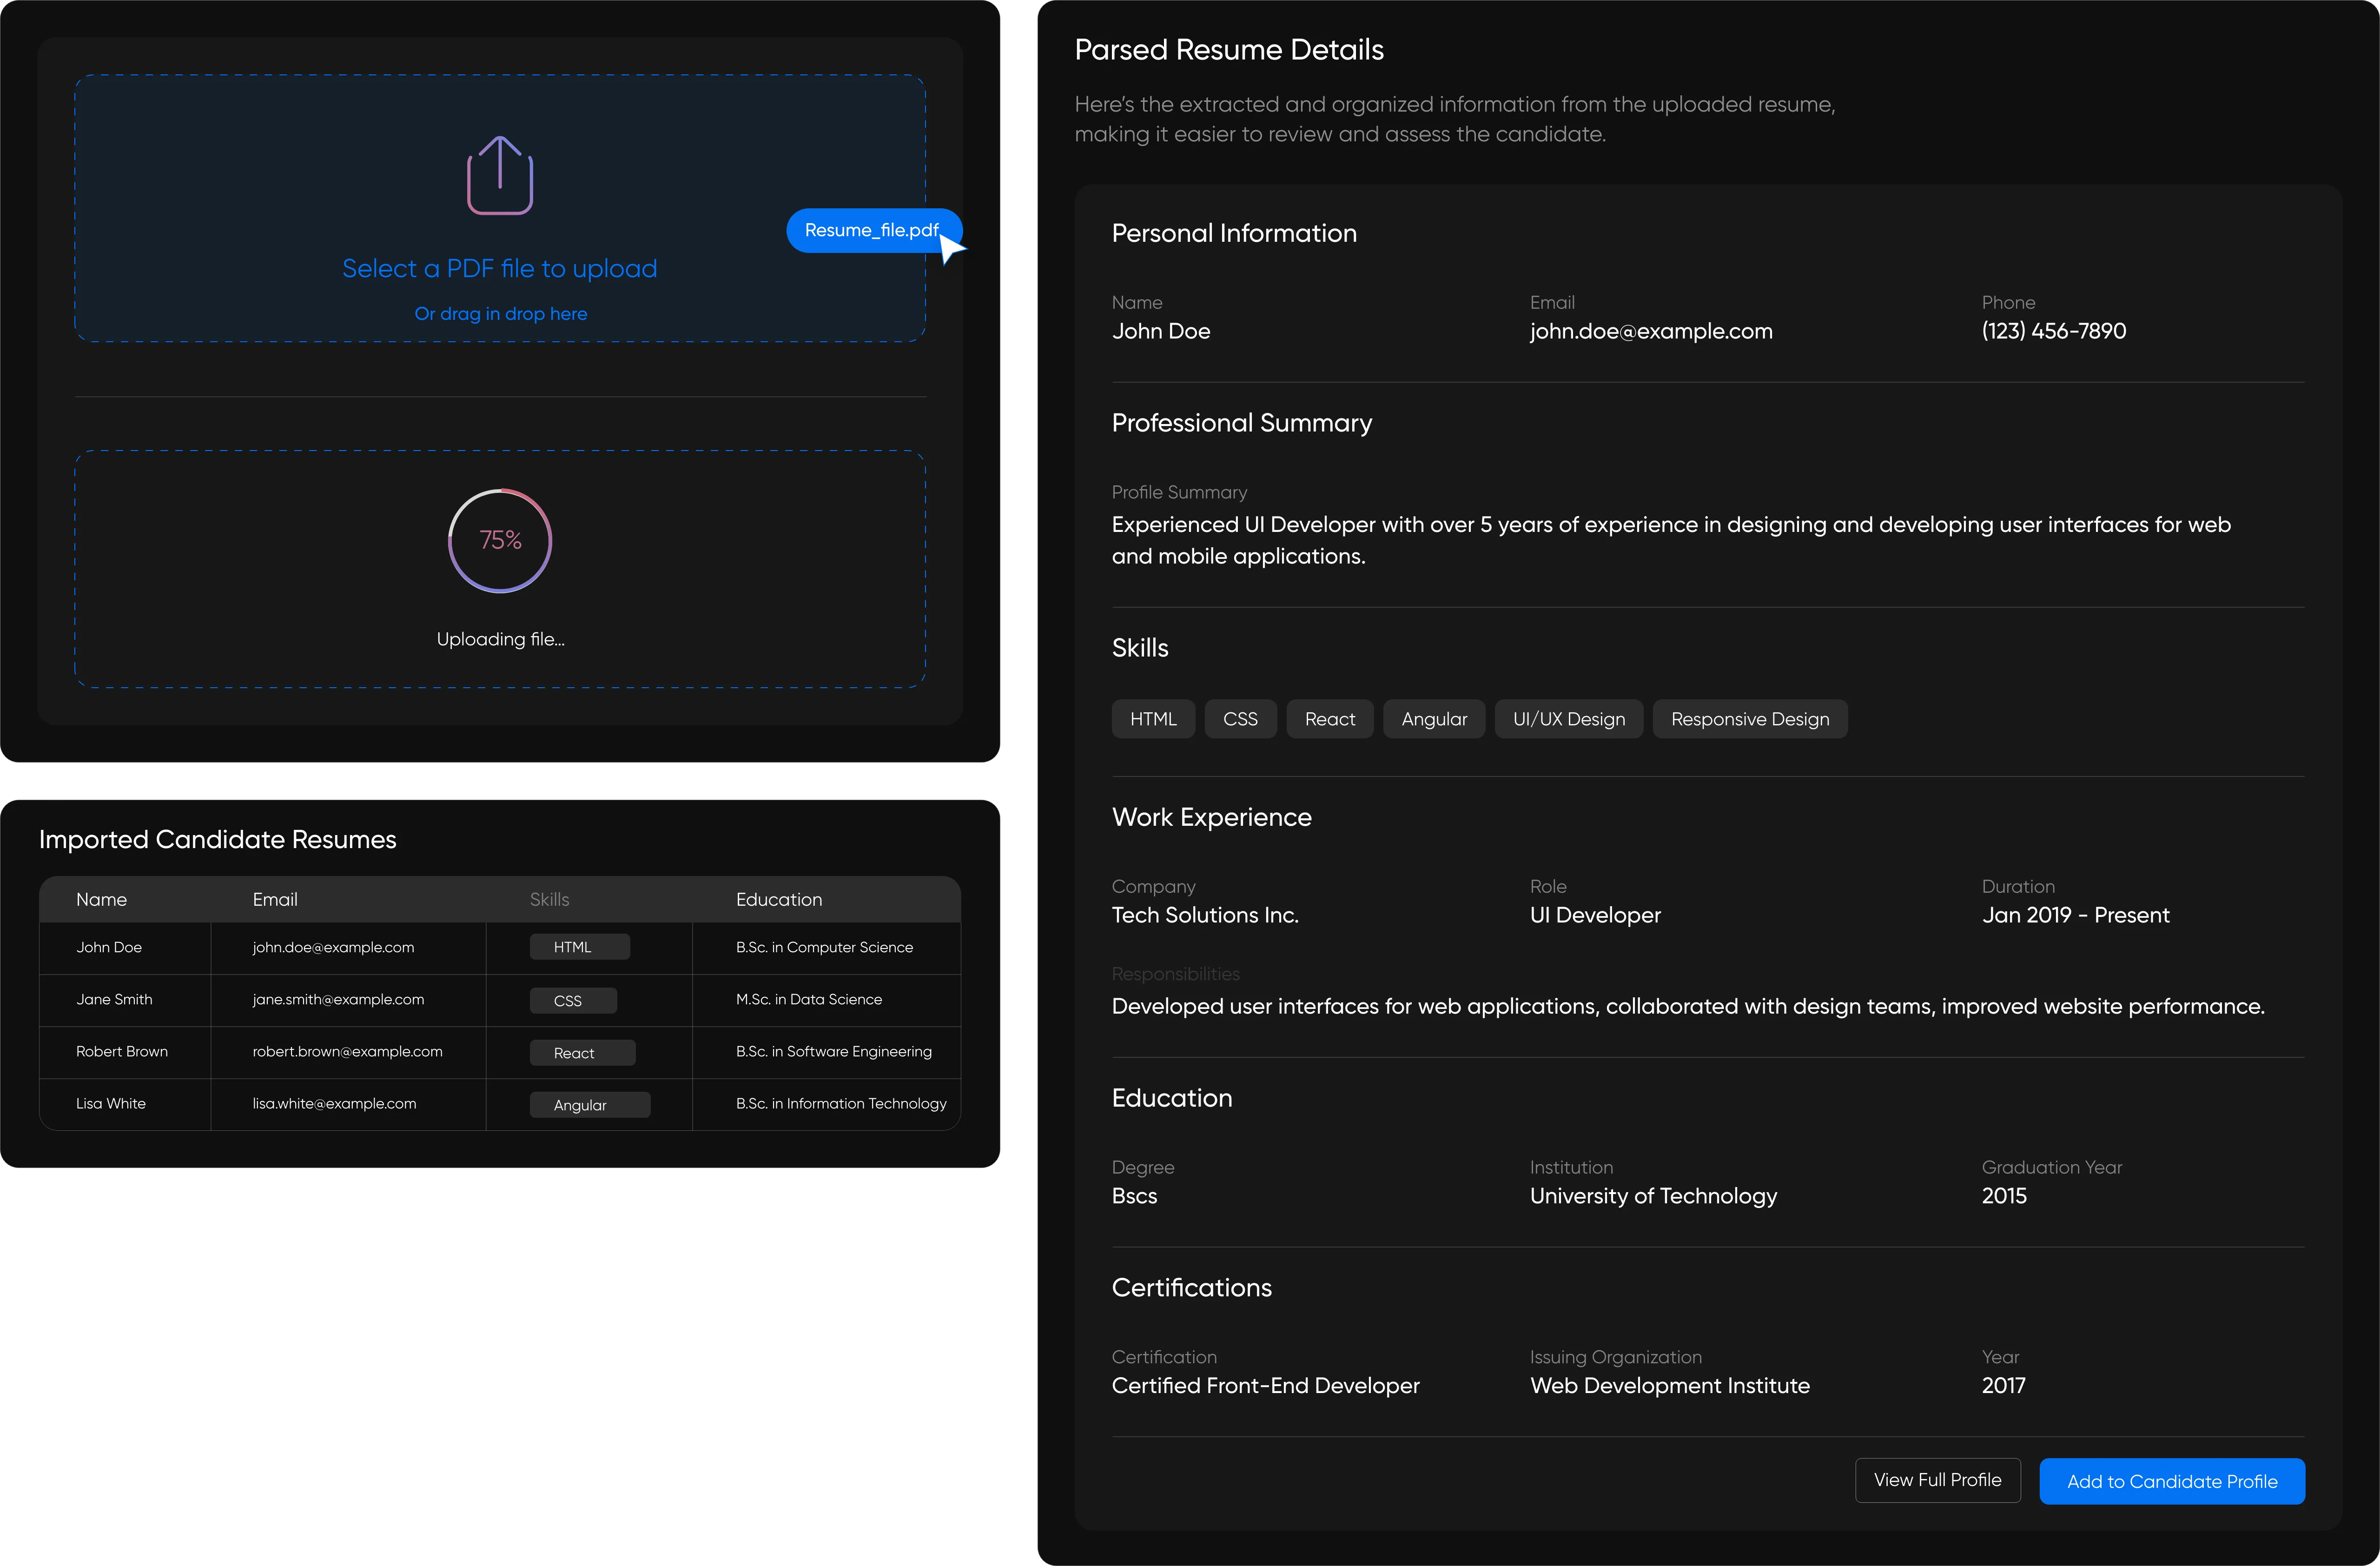
Task: Click the 75% circular progress indicator
Action: click(x=500, y=540)
